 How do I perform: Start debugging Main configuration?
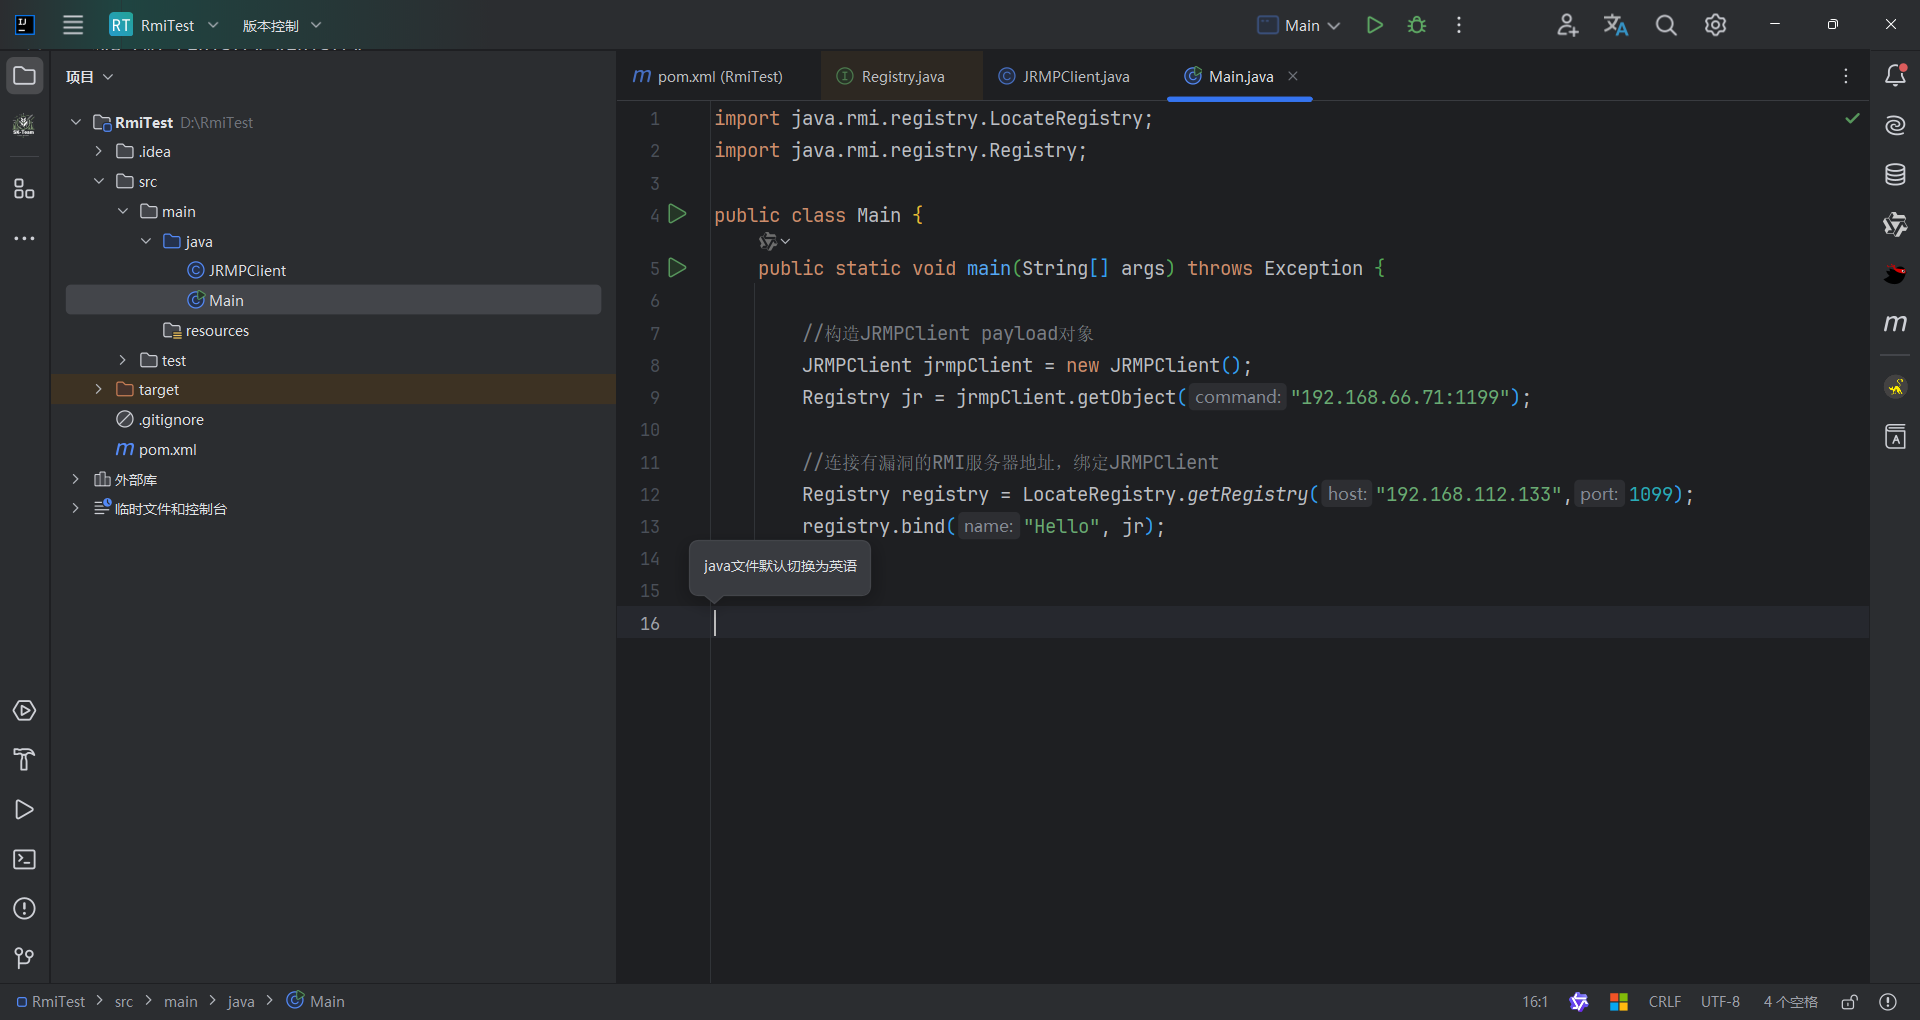click(1417, 25)
